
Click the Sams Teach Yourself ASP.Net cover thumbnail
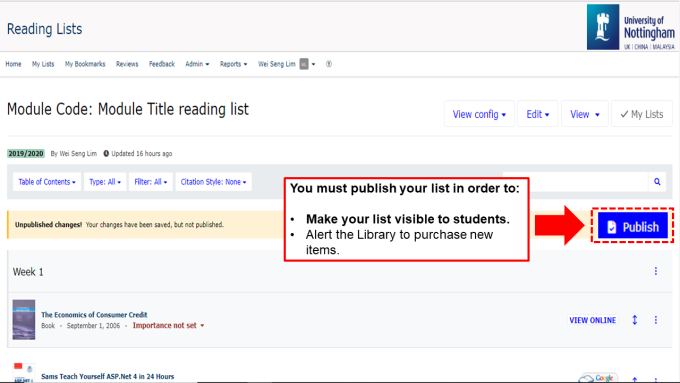(x=24, y=373)
